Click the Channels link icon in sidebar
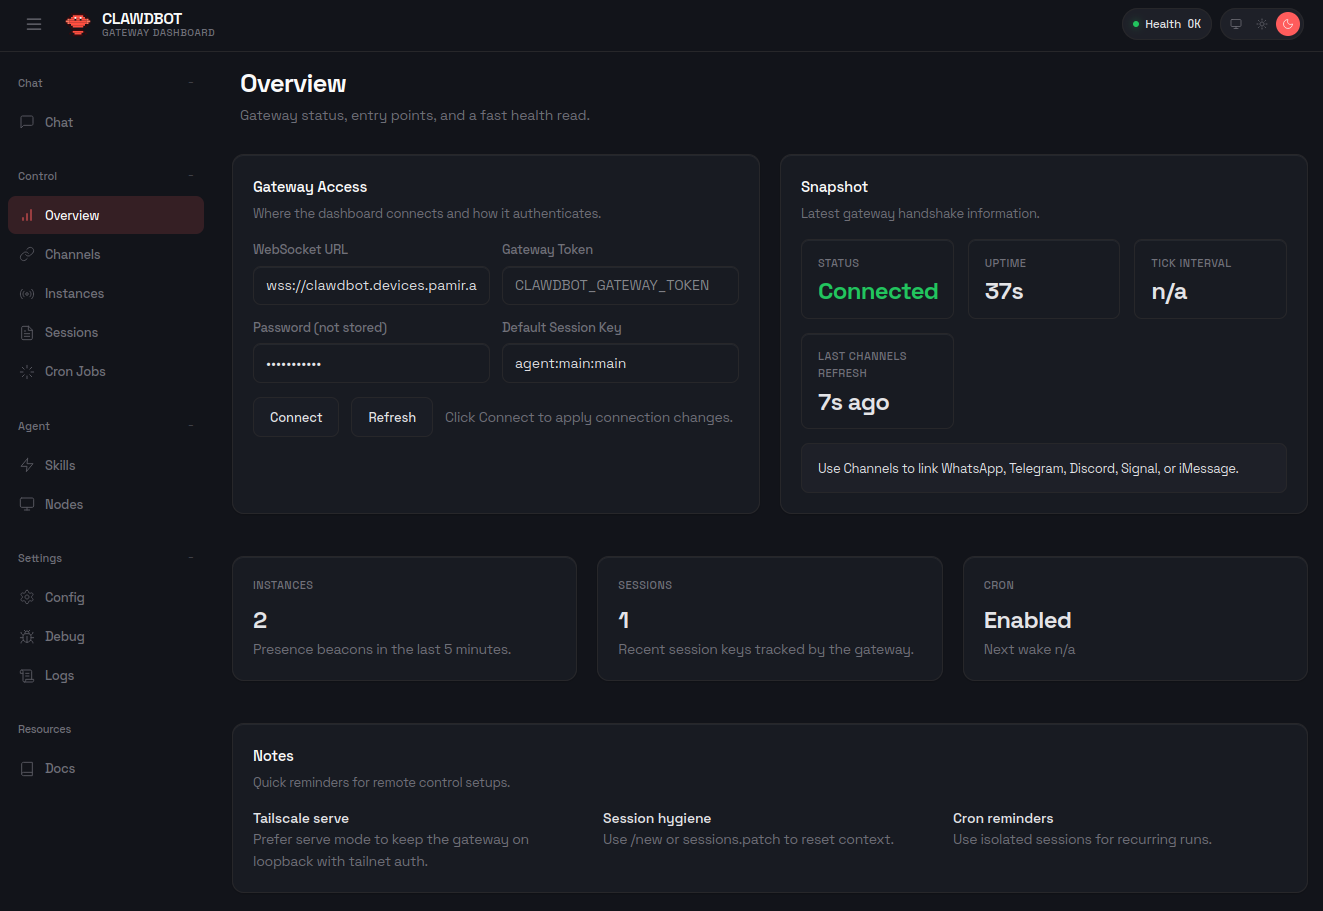Image resolution: width=1323 pixels, height=911 pixels. [27, 254]
